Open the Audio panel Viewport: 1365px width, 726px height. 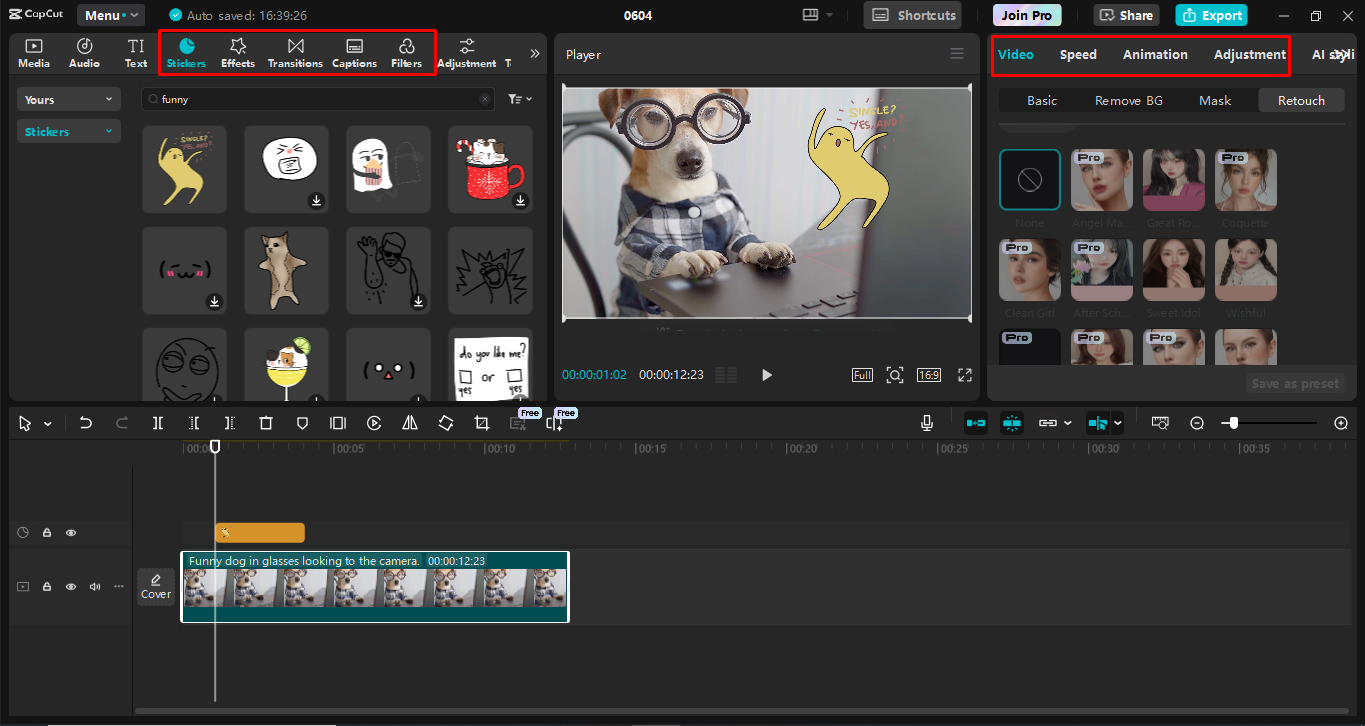(x=84, y=53)
